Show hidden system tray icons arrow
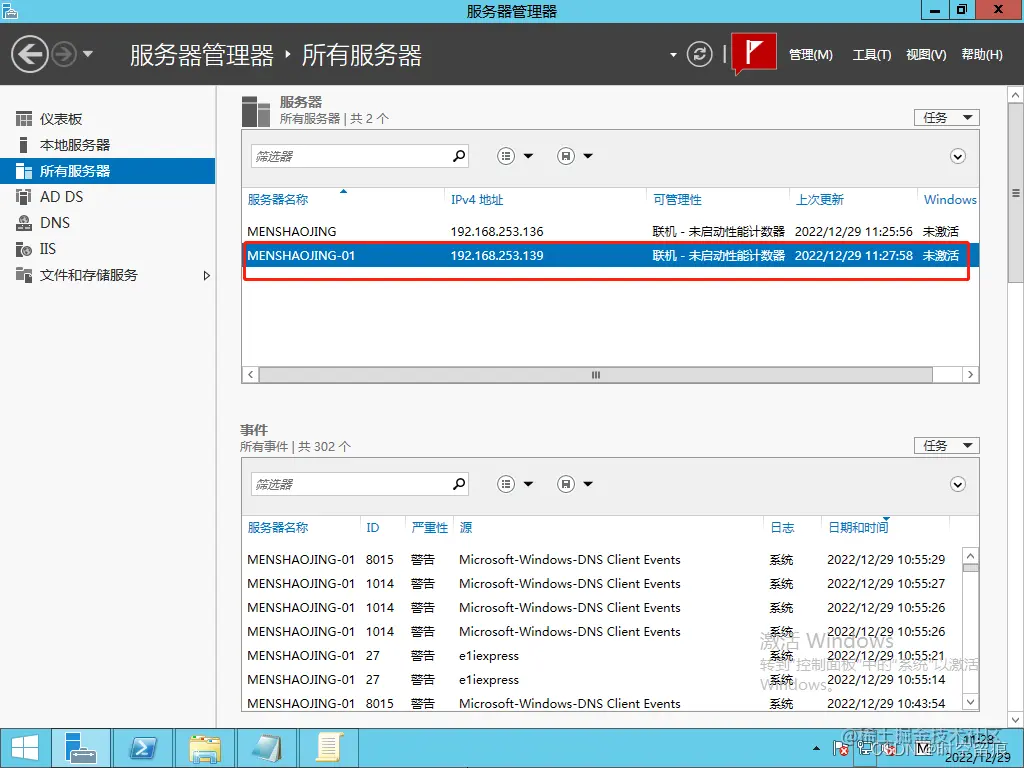This screenshot has height=768, width=1024. (x=816, y=748)
